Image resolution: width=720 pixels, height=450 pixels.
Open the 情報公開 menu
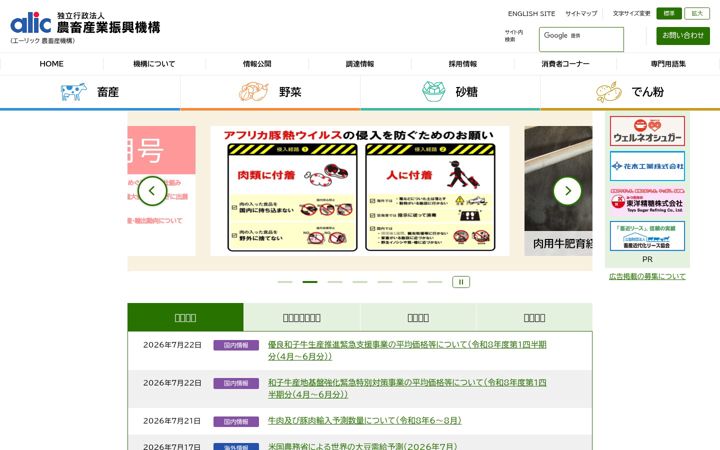pos(257,64)
